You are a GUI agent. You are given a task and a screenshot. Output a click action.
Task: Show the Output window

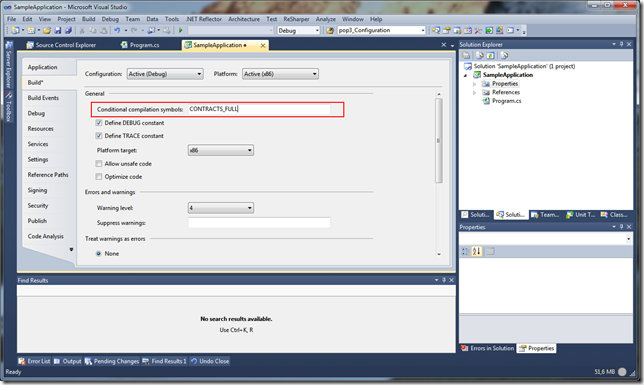pyautogui.click(x=68, y=361)
